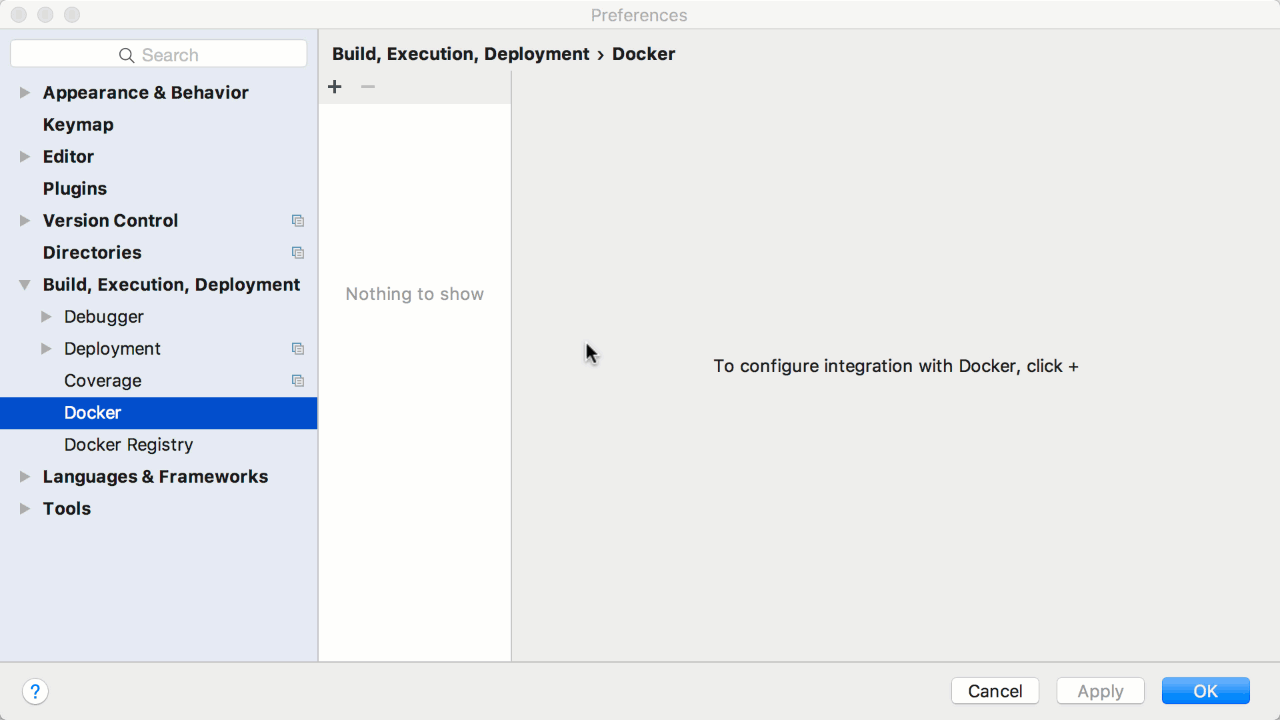Click the Preferences window title
Screen dimensions: 1280x720
tap(639, 15)
